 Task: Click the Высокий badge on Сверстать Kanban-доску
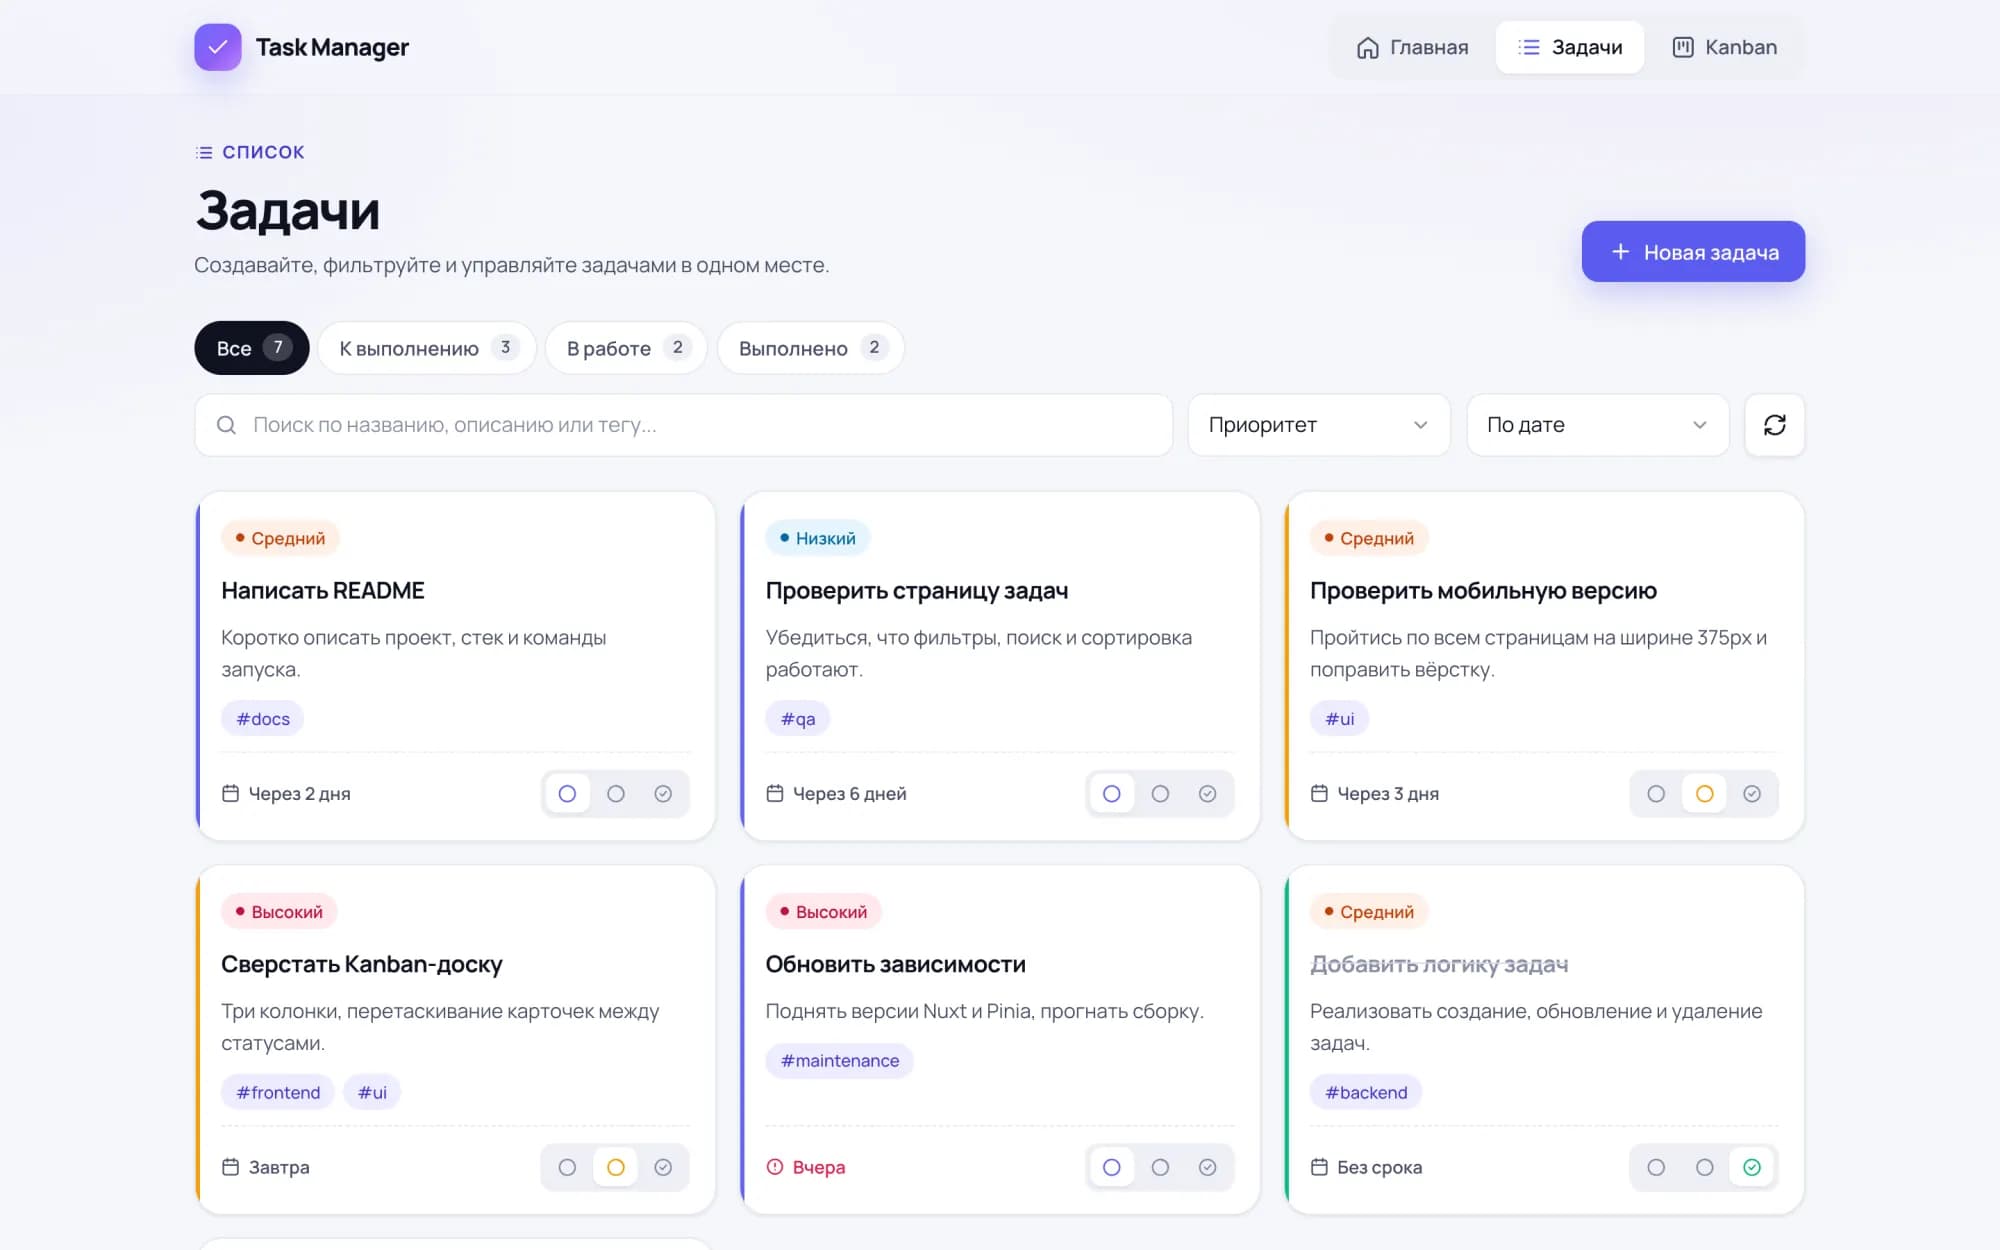point(279,912)
